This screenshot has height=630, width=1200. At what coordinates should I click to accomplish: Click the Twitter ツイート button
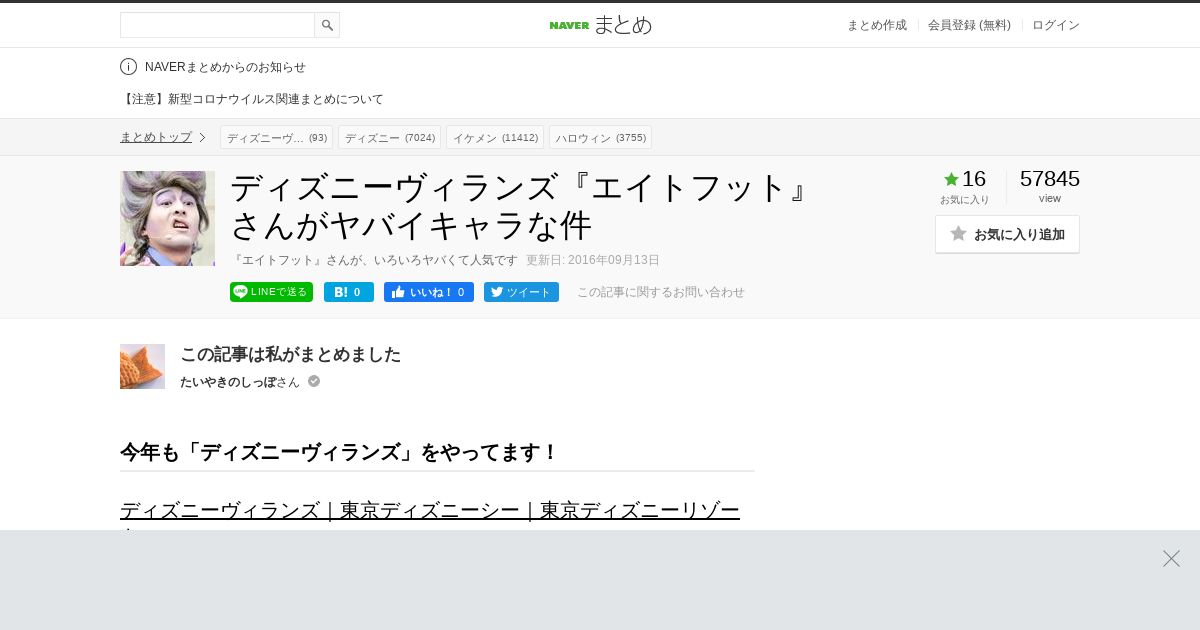tap(521, 292)
